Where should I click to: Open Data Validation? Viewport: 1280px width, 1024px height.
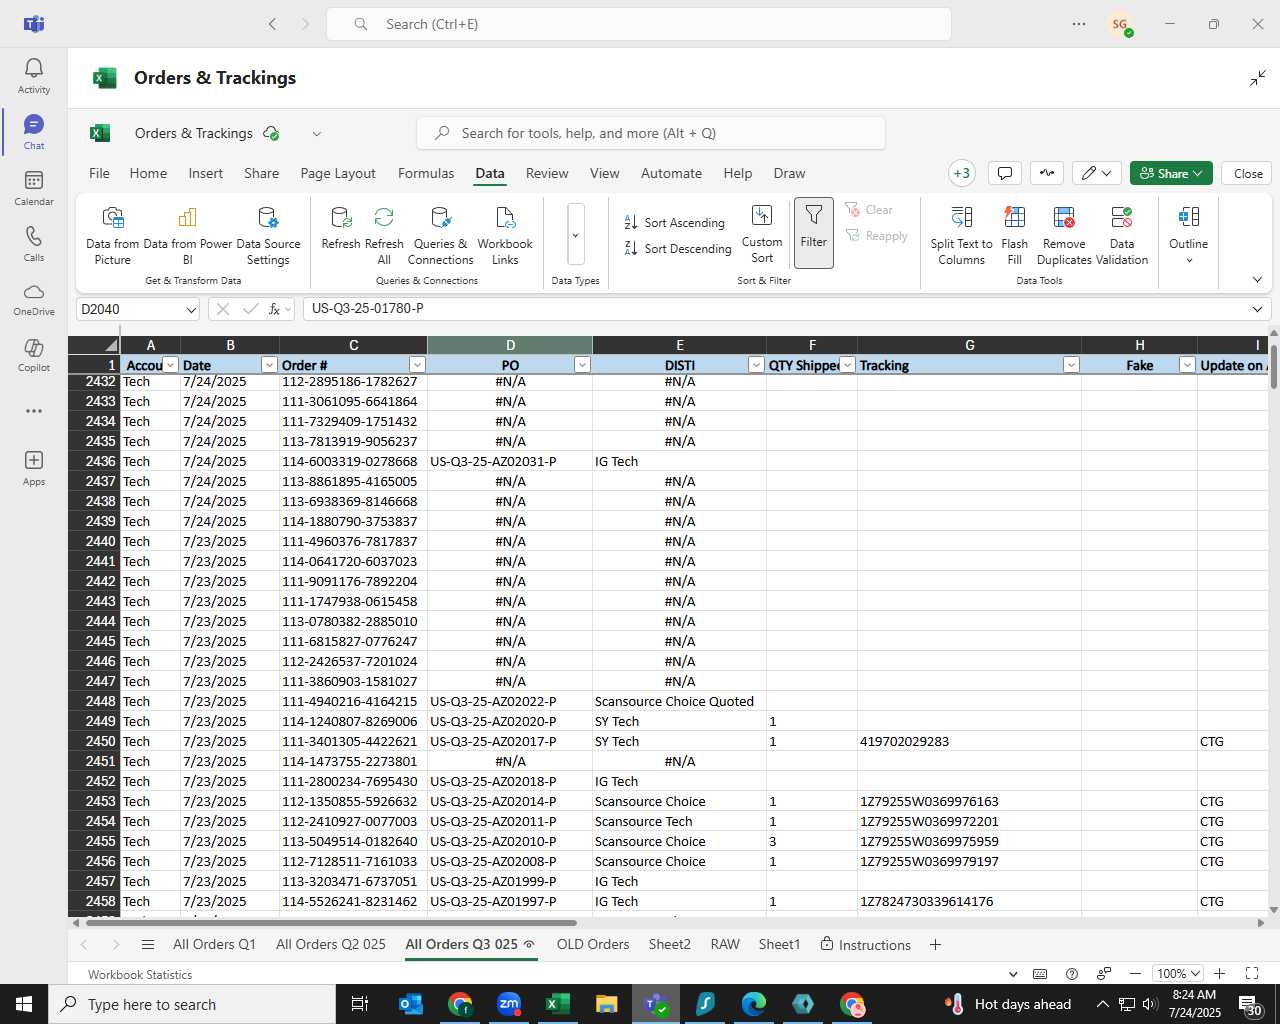tap(1122, 235)
